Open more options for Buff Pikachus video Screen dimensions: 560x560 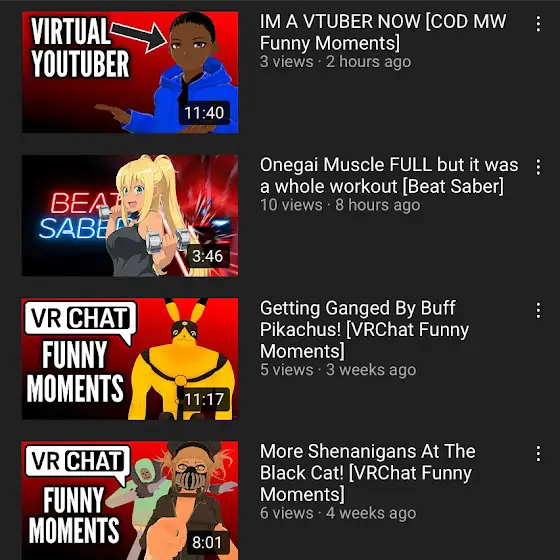538,310
